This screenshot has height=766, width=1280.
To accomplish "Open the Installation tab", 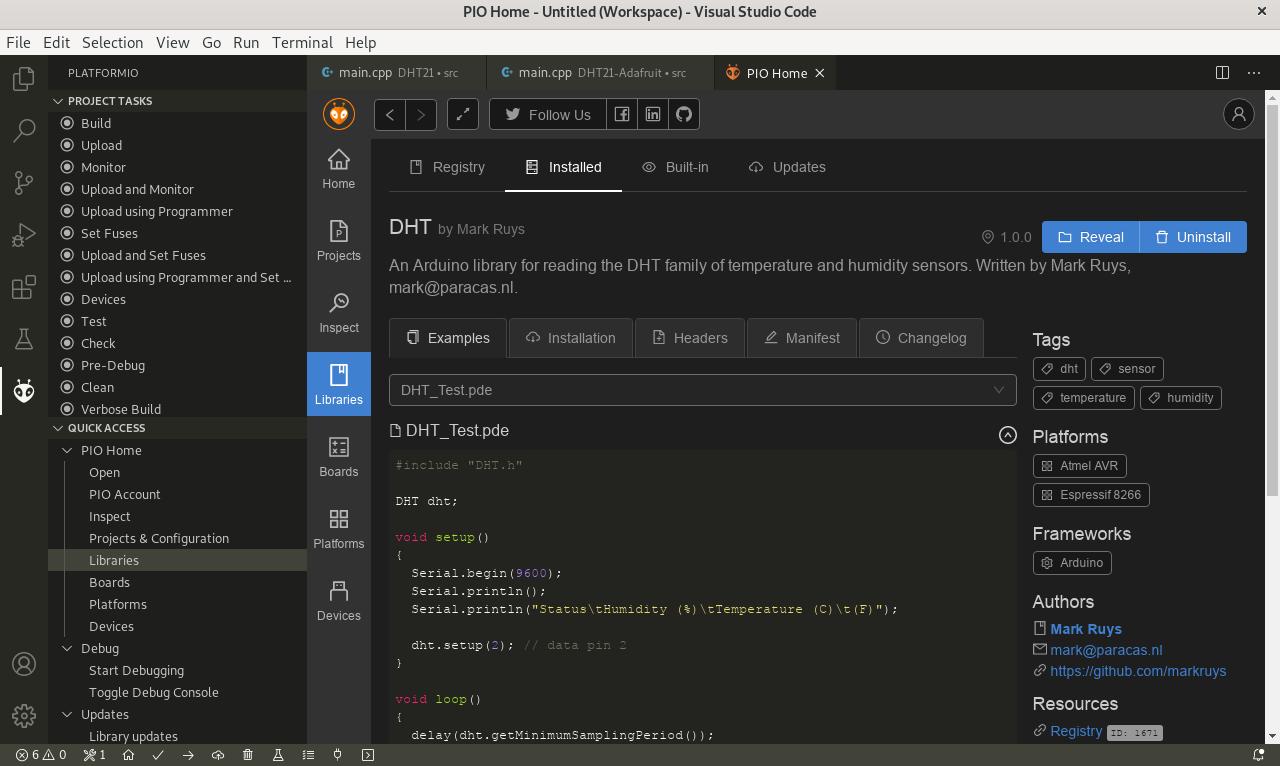I will pos(571,338).
